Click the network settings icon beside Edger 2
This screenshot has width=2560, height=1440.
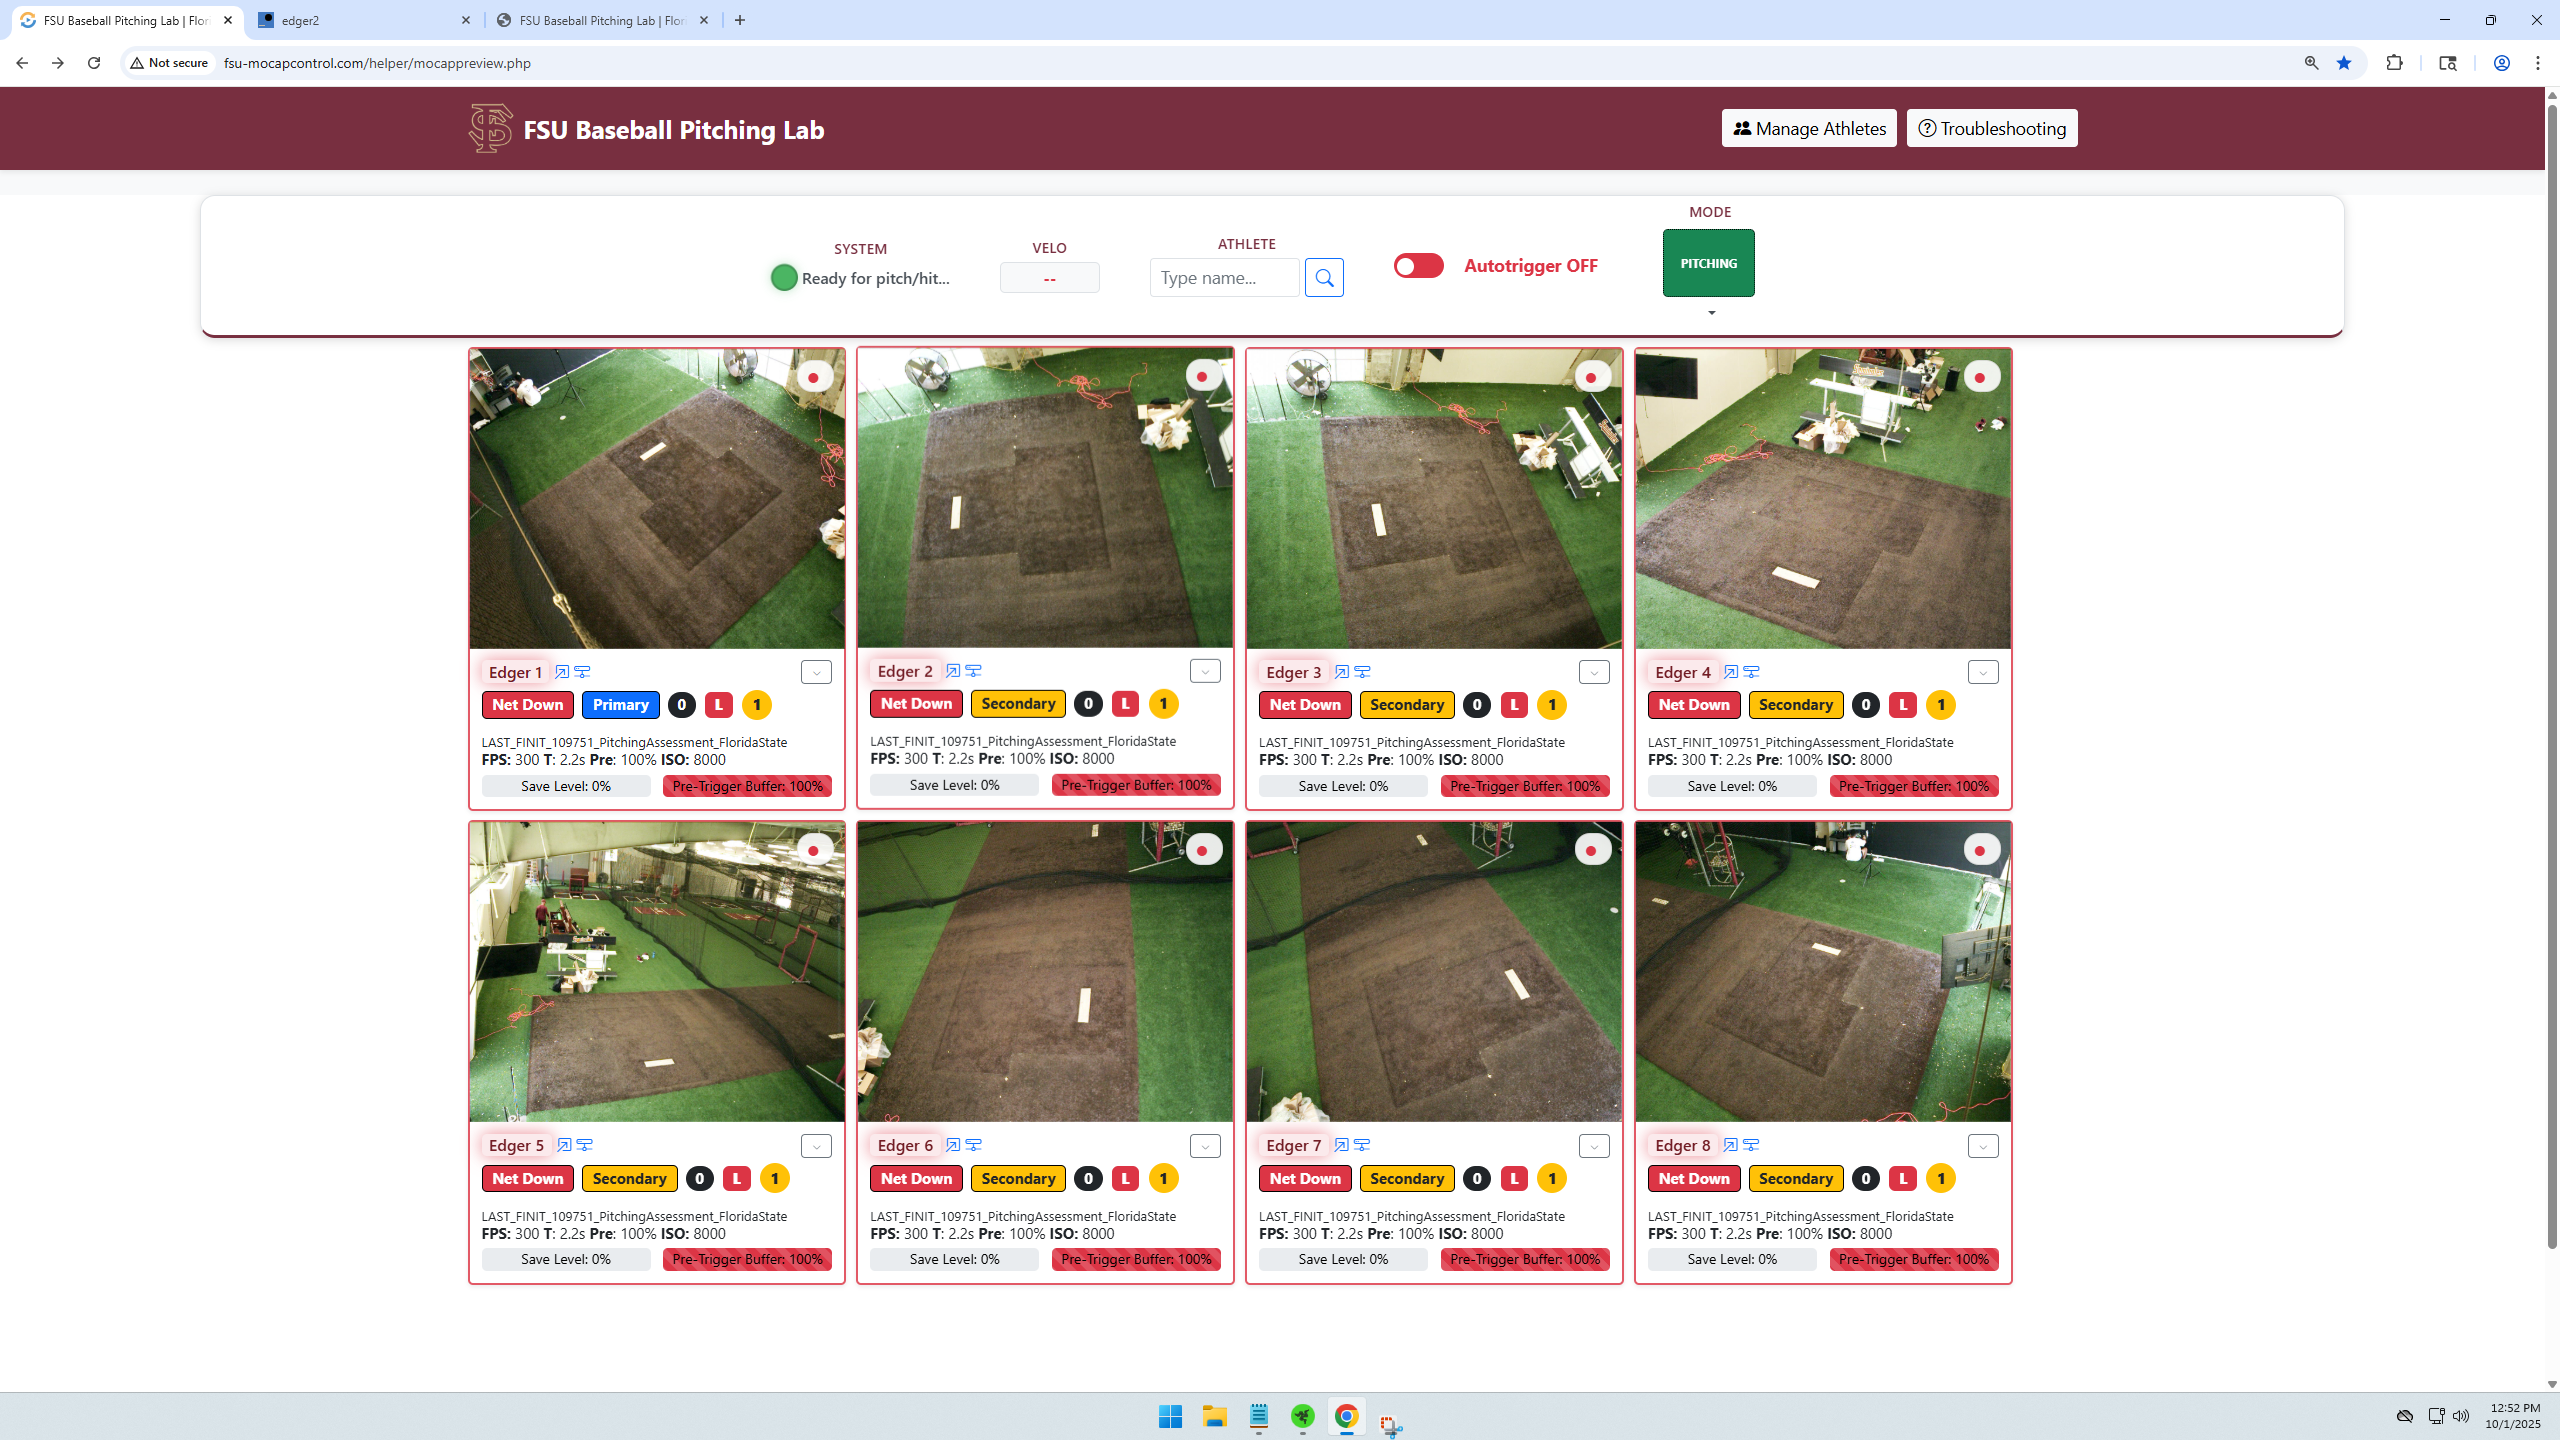tap(975, 671)
